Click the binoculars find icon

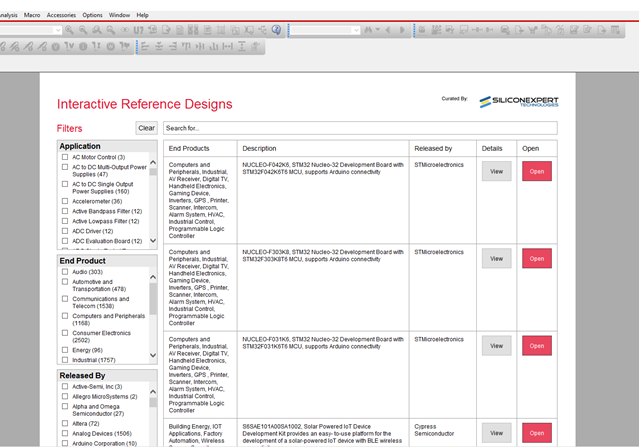[x=368, y=30]
